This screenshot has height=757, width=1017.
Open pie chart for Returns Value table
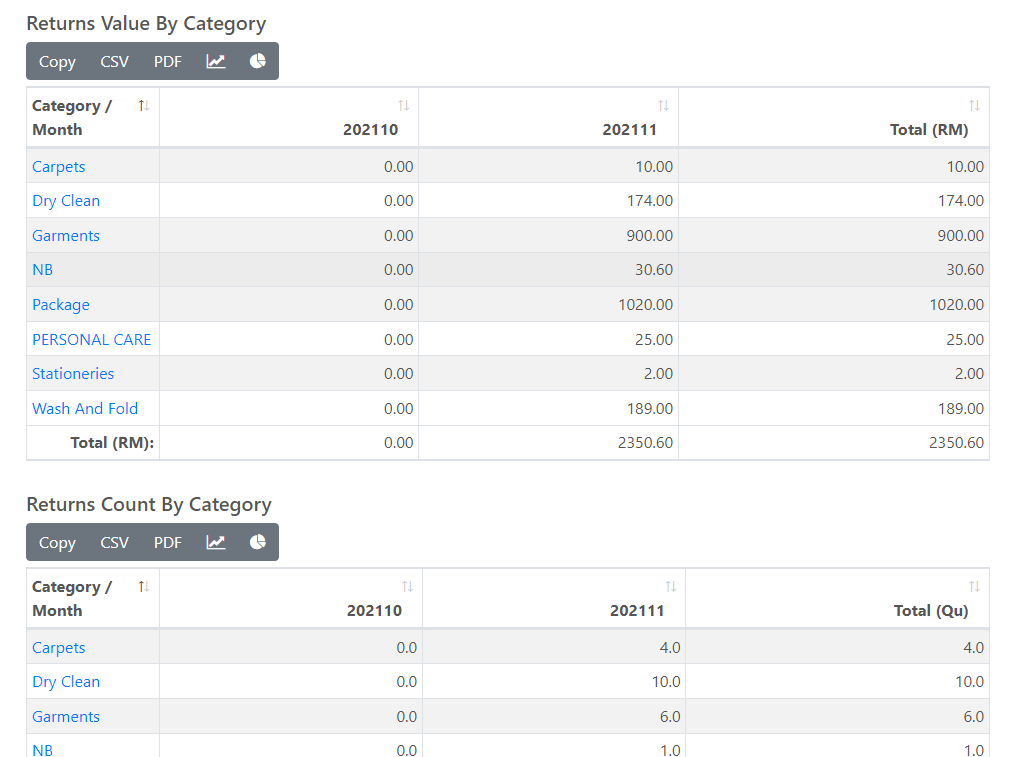pos(257,61)
